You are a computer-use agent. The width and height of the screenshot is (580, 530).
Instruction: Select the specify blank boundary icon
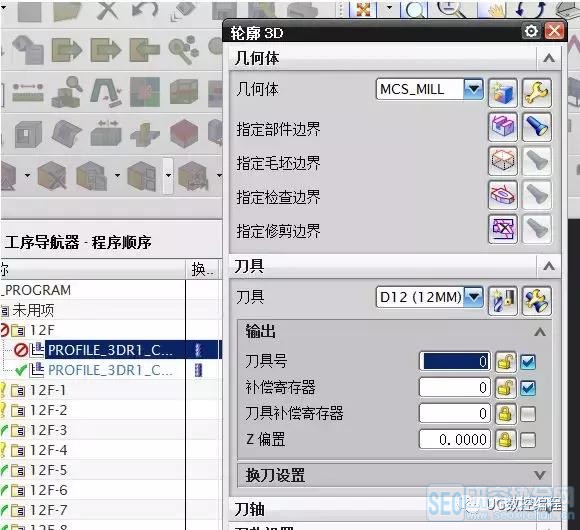coord(502,161)
